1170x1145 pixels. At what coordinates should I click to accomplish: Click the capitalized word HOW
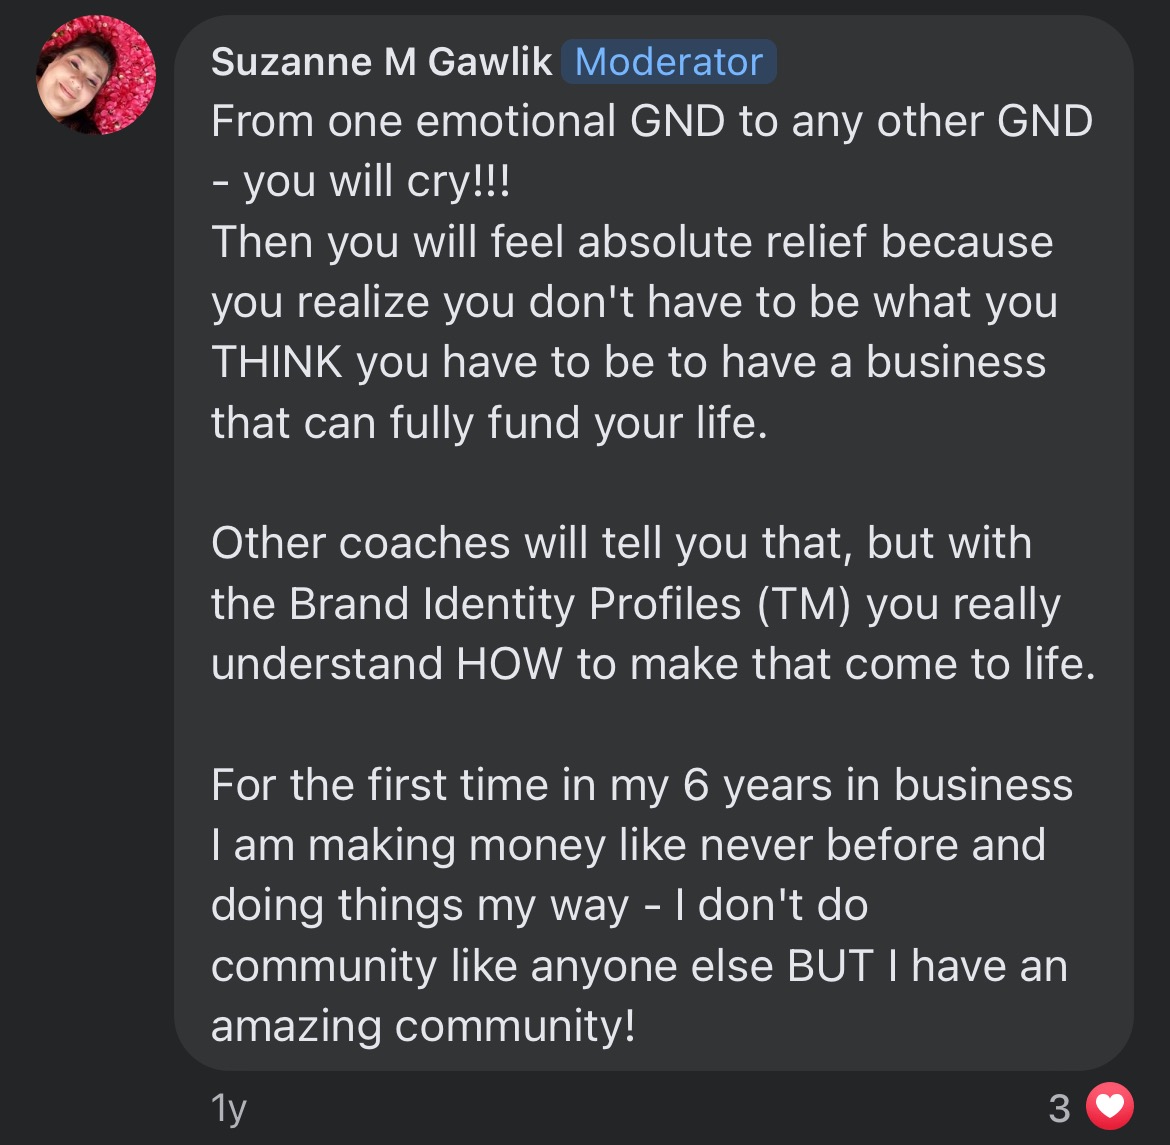coord(509,664)
